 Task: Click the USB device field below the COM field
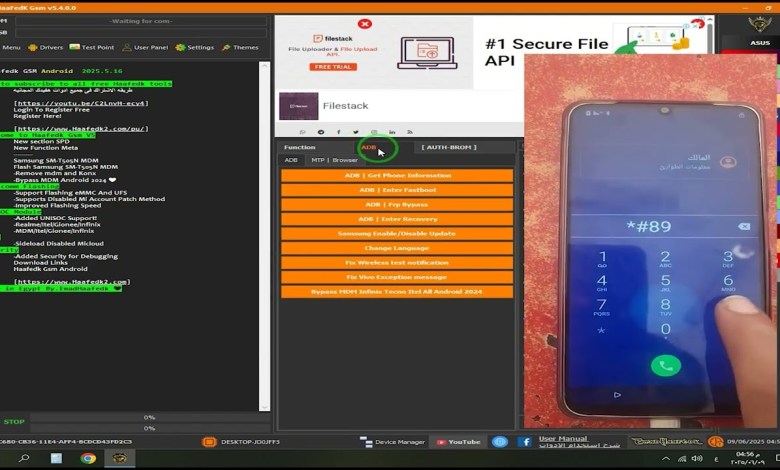[141, 33]
